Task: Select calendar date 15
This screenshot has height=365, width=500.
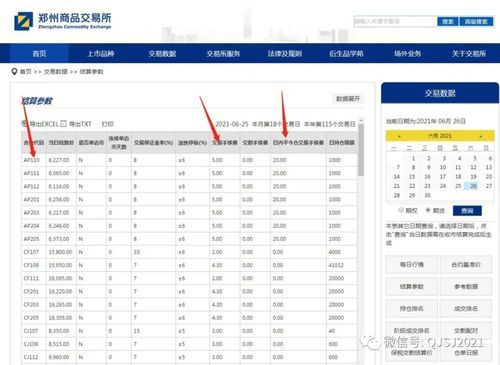Action: coord(412,176)
